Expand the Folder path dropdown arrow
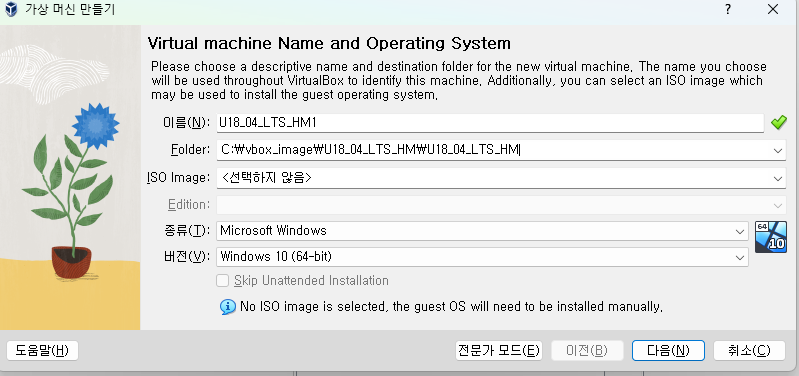799x376 pixels. point(778,150)
